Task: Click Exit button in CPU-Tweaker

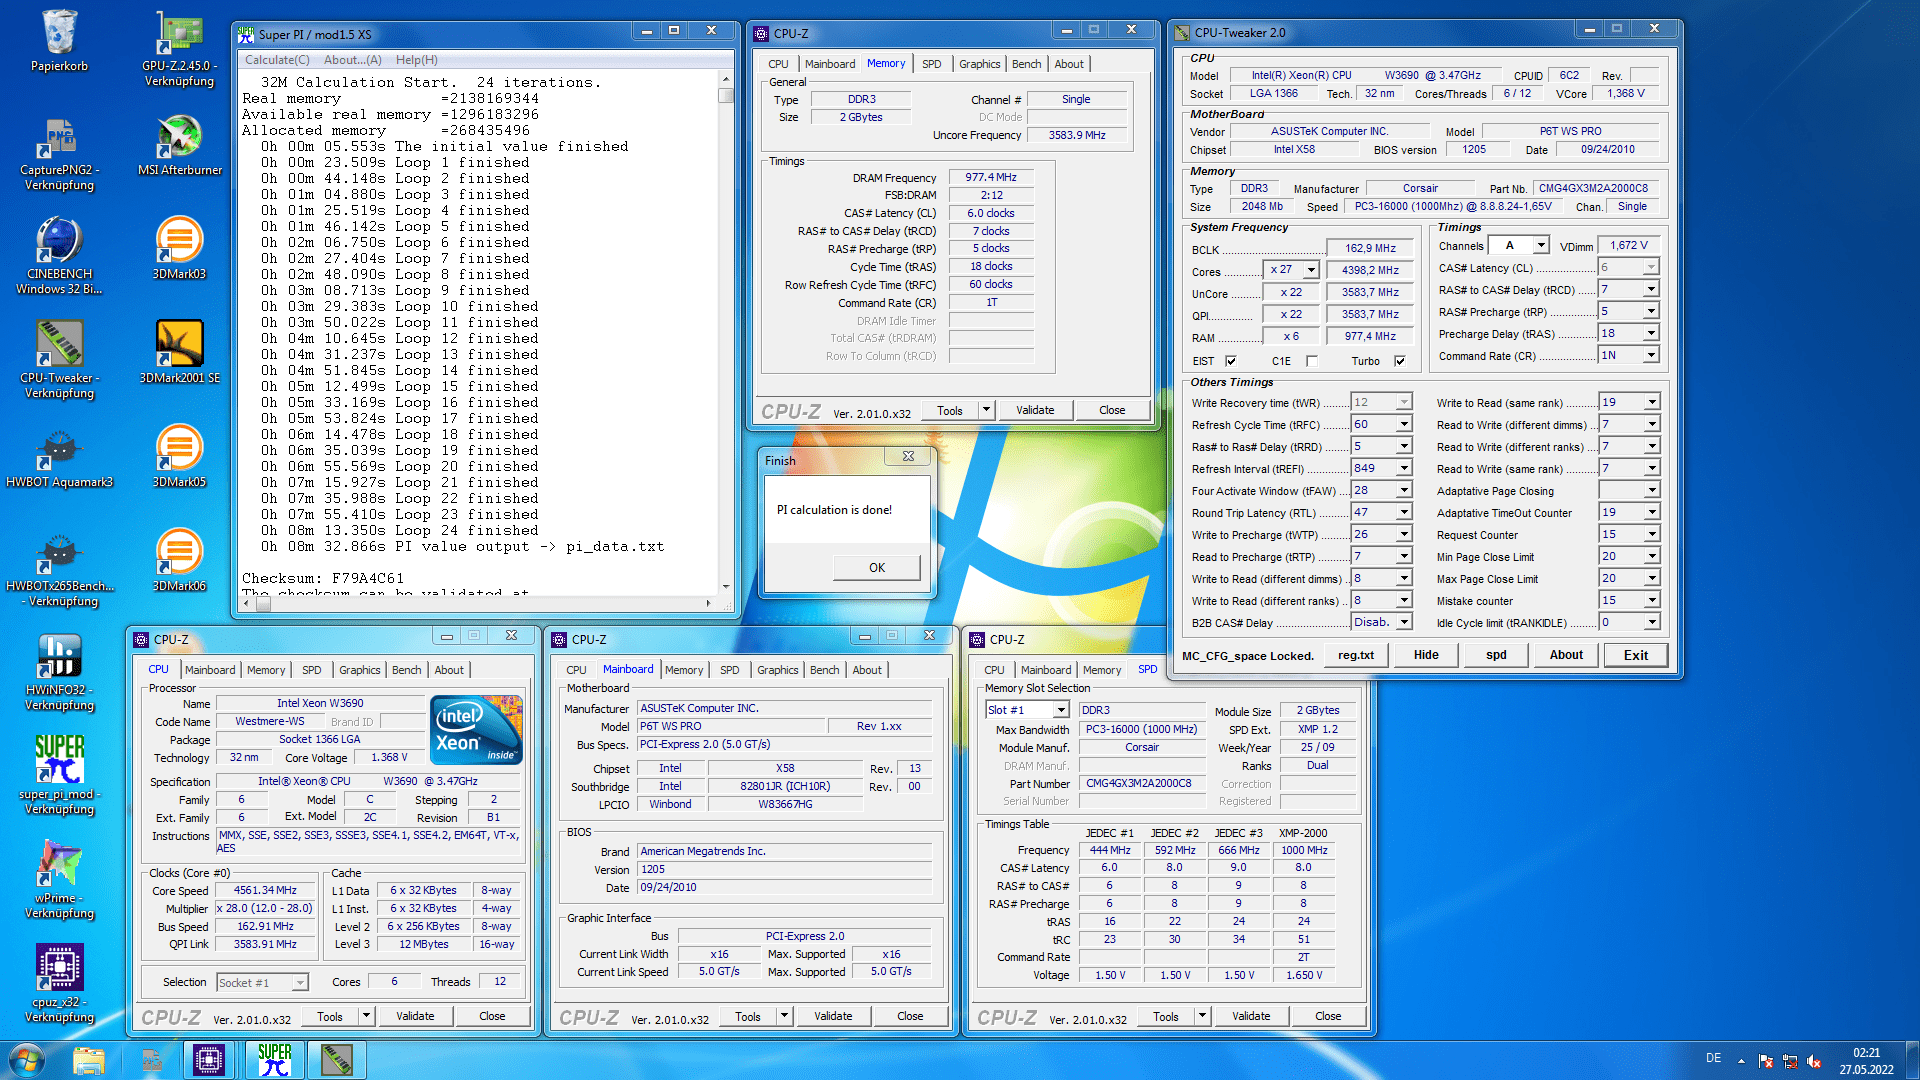Action: click(x=1635, y=655)
